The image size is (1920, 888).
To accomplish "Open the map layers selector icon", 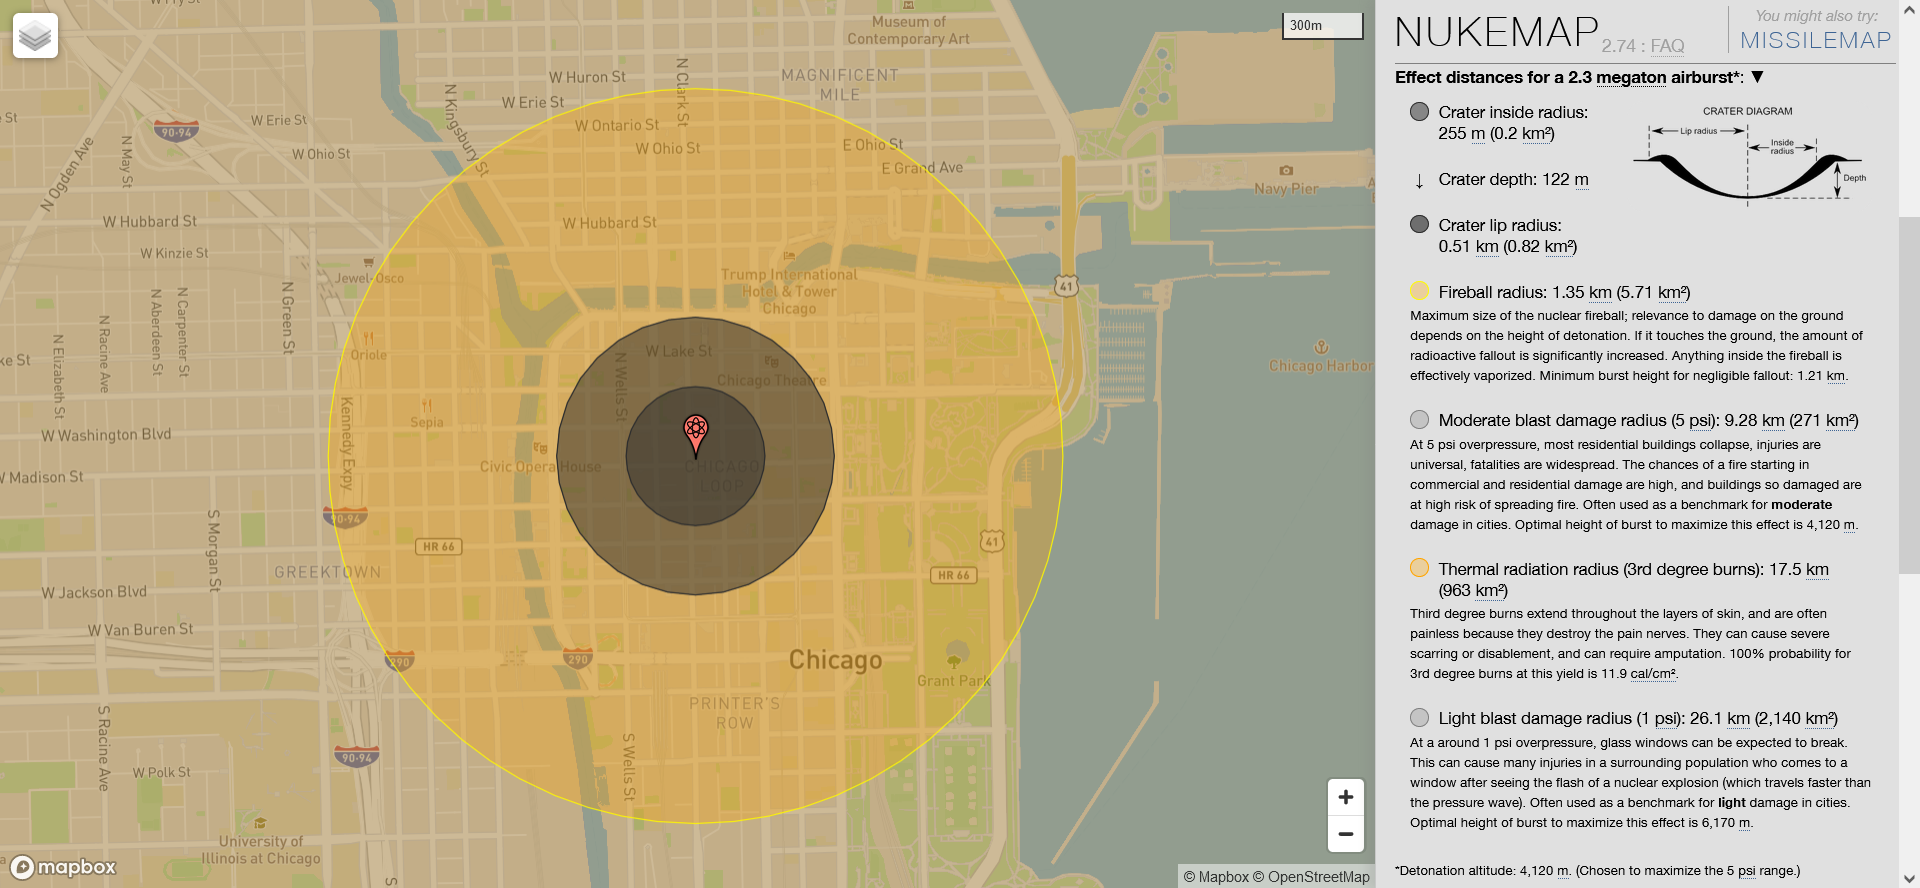I will [35, 36].
